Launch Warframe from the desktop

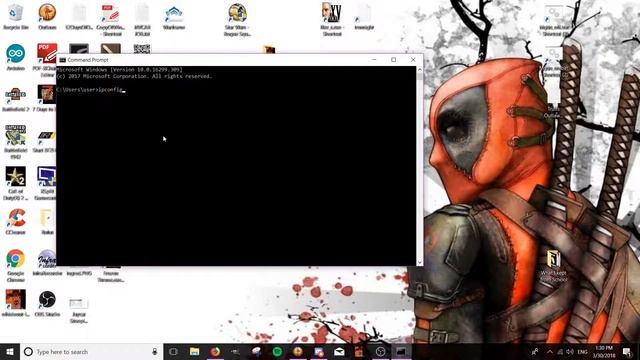click(174, 17)
